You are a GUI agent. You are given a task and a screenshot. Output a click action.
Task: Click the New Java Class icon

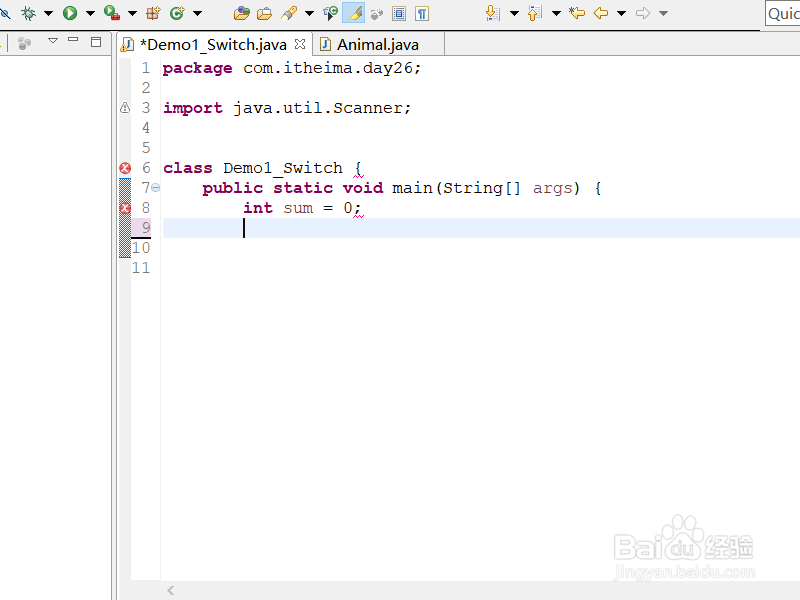tap(177, 13)
